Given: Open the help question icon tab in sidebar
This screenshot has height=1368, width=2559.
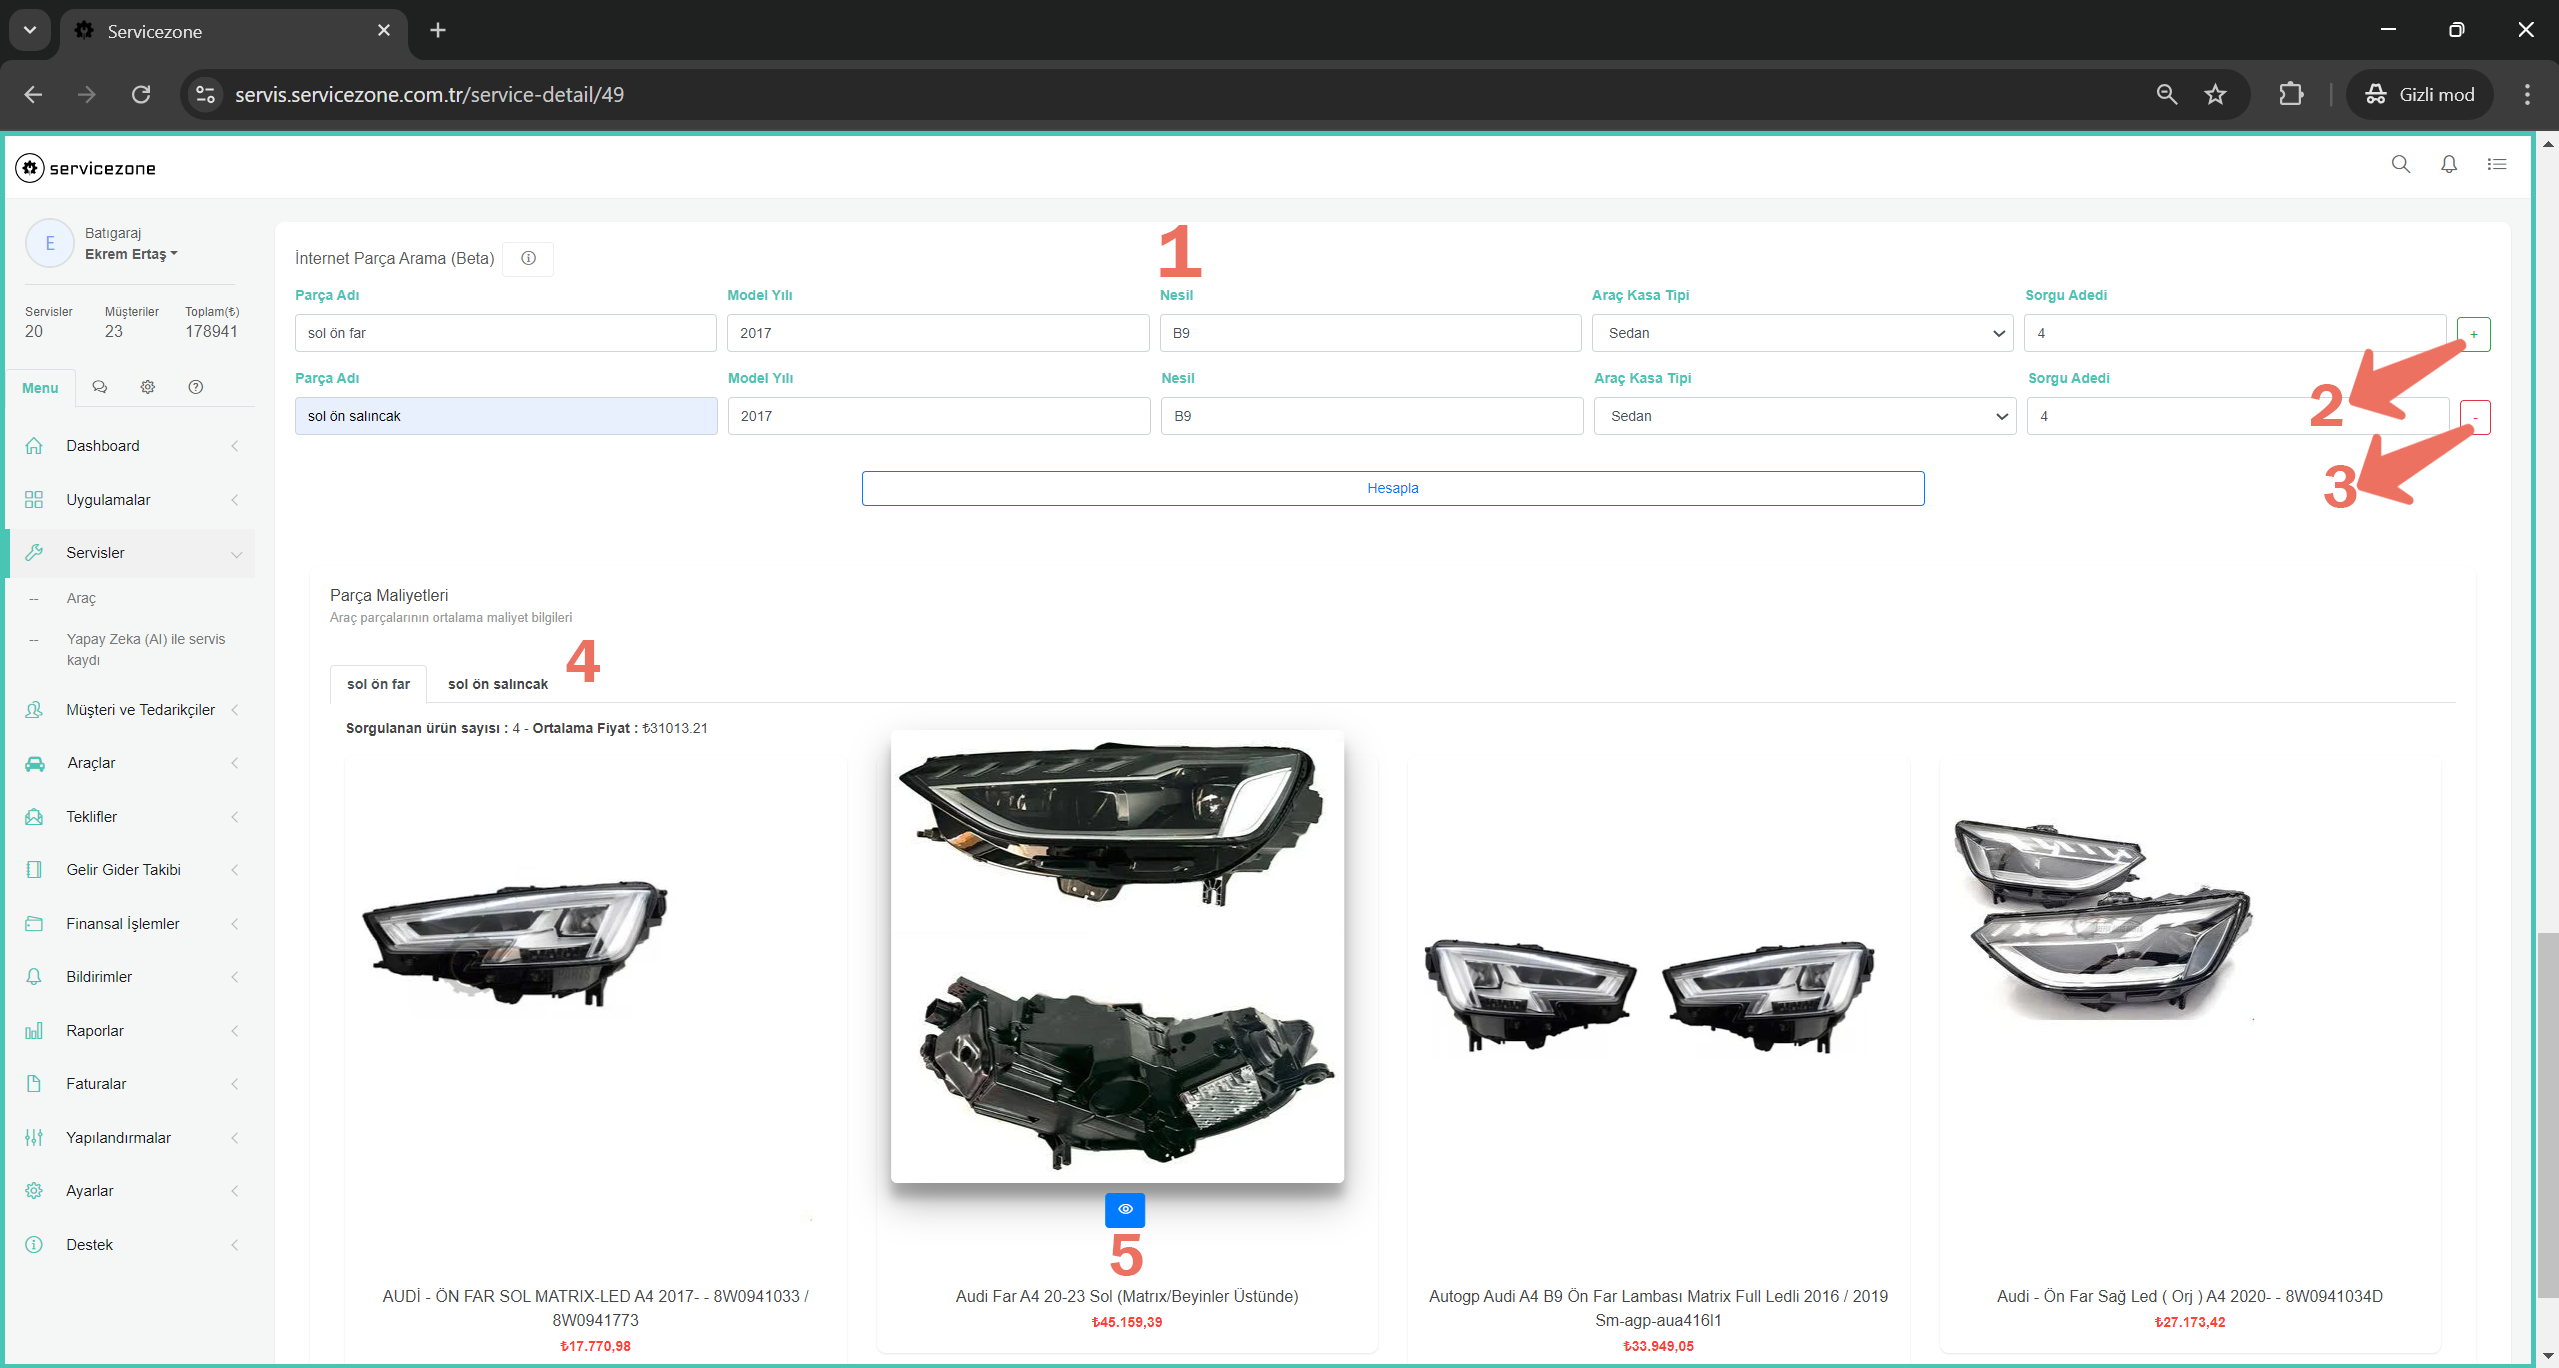Looking at the screenshot, I should (x=196, y=387).
